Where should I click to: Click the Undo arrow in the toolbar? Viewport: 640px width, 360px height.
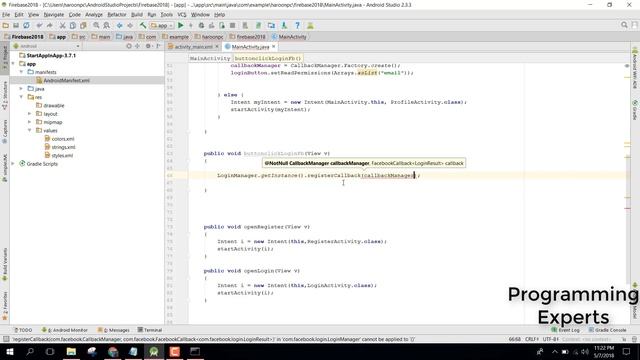pos(39,25)
